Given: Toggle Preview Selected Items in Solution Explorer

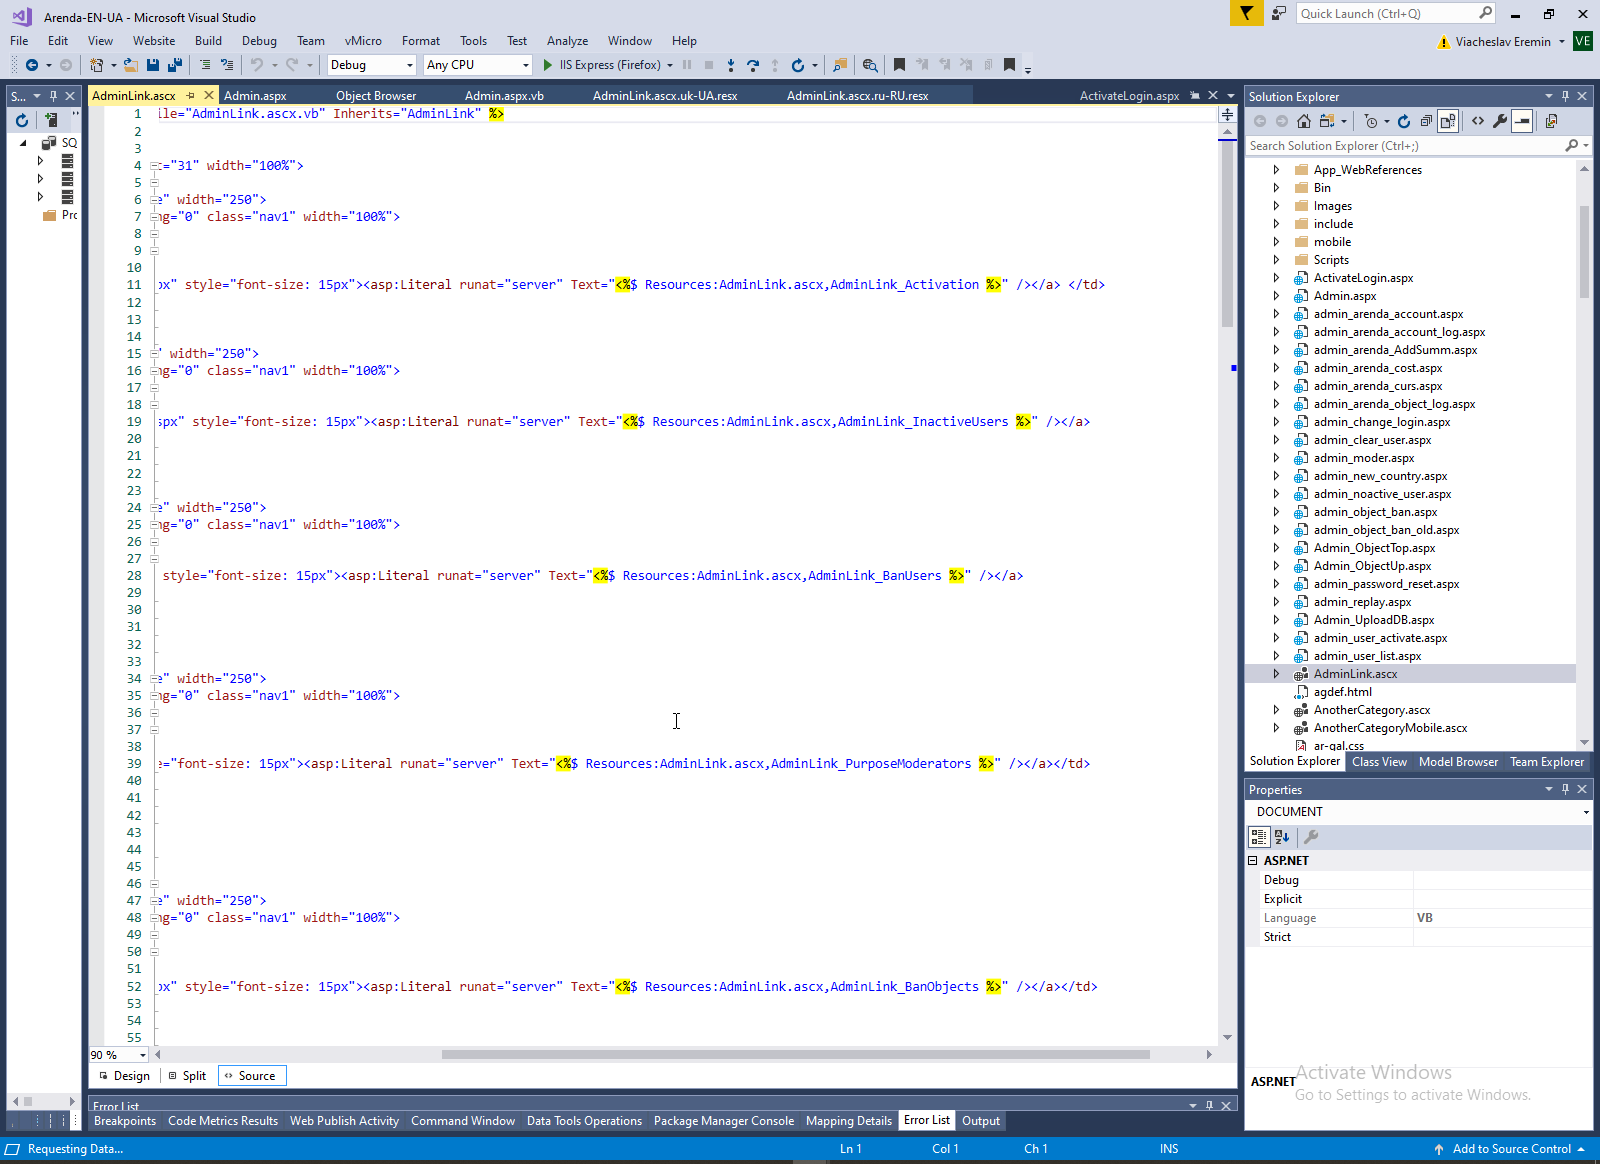Looking at the screenshot, I should 1522,121.
